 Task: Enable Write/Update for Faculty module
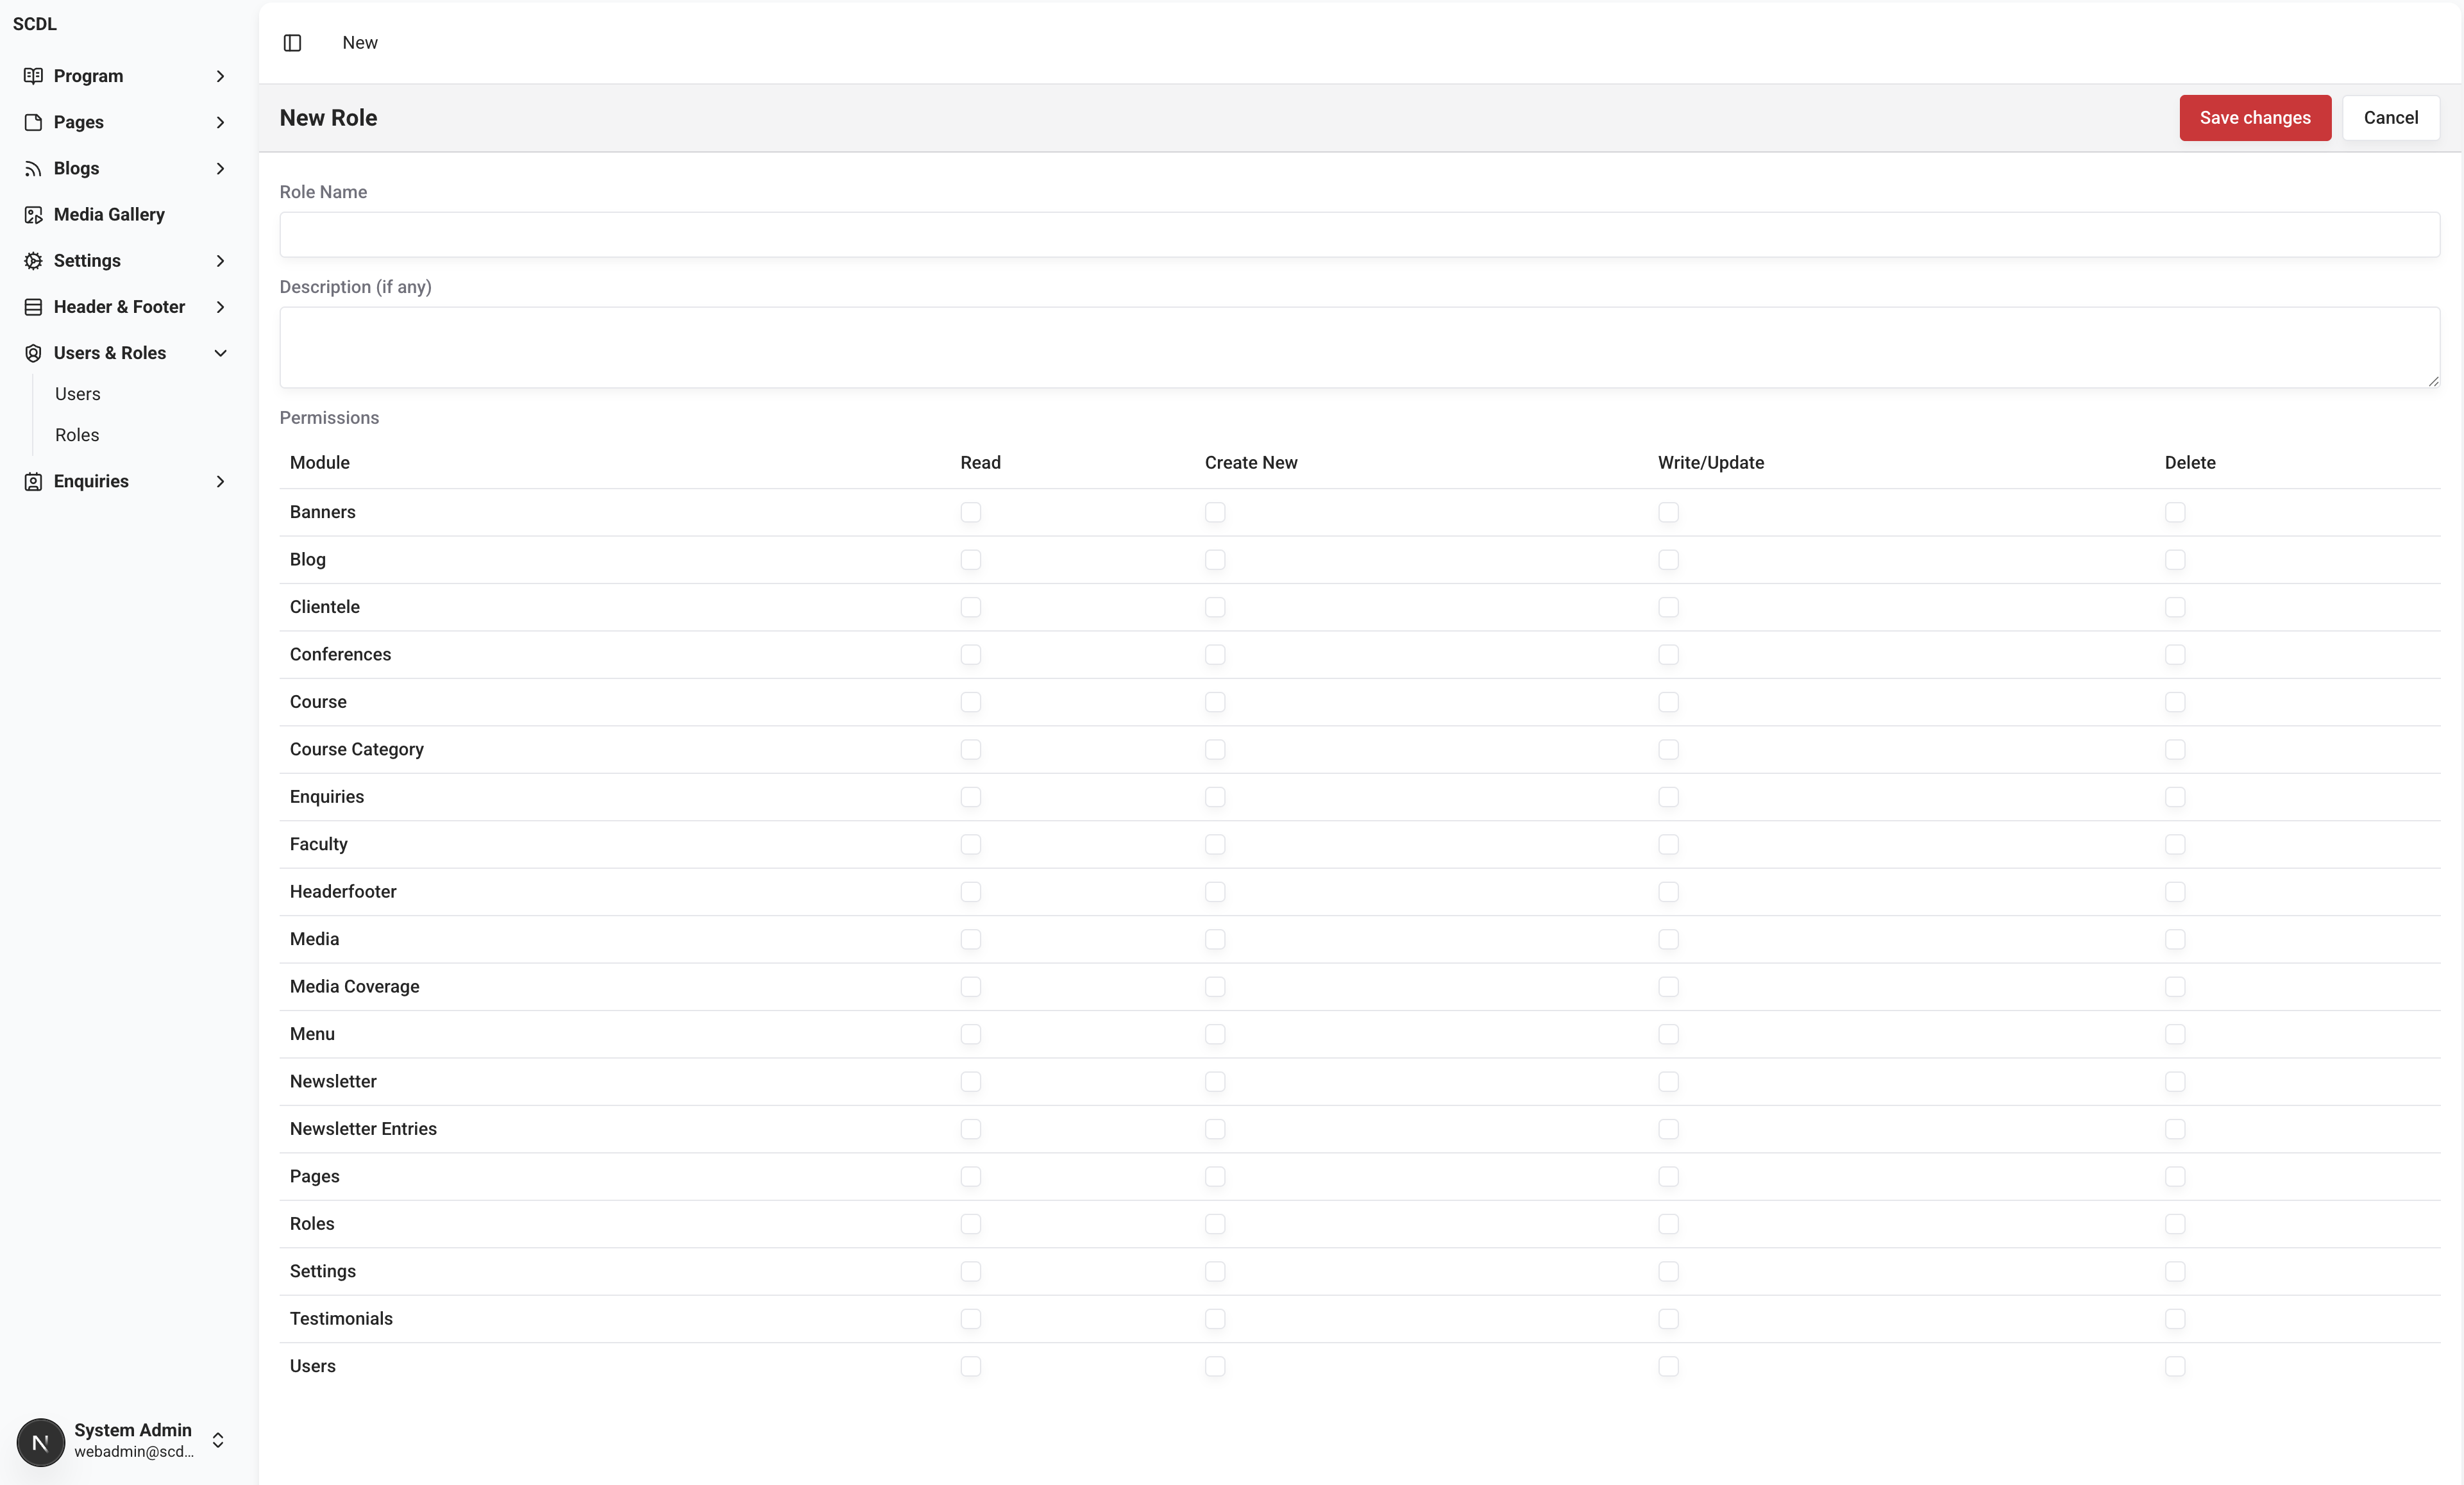(1668, 844)
